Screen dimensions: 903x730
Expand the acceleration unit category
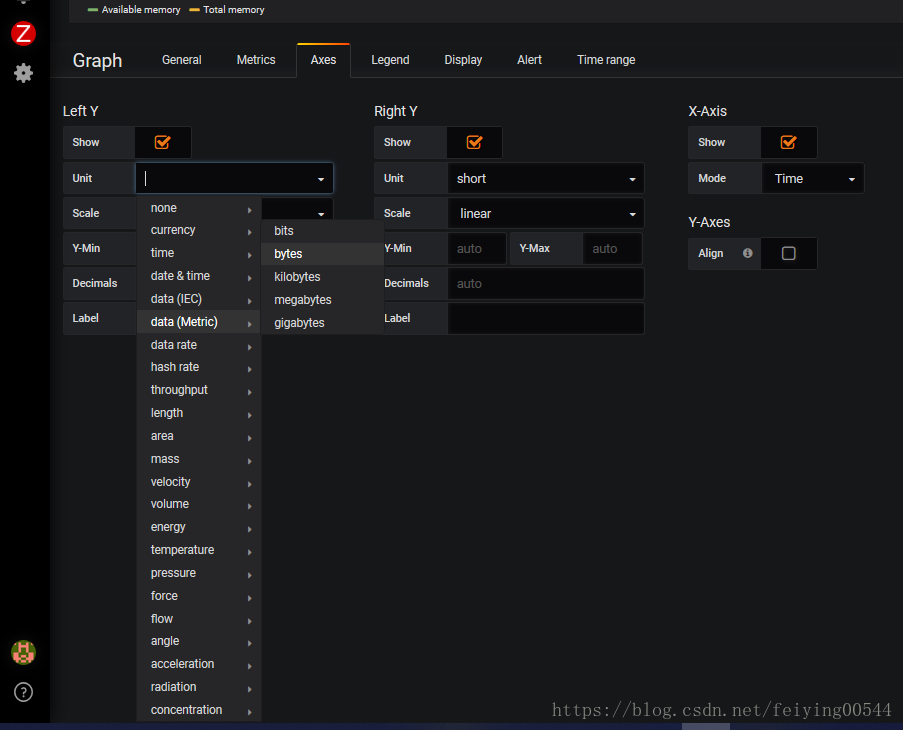(199, 664)
